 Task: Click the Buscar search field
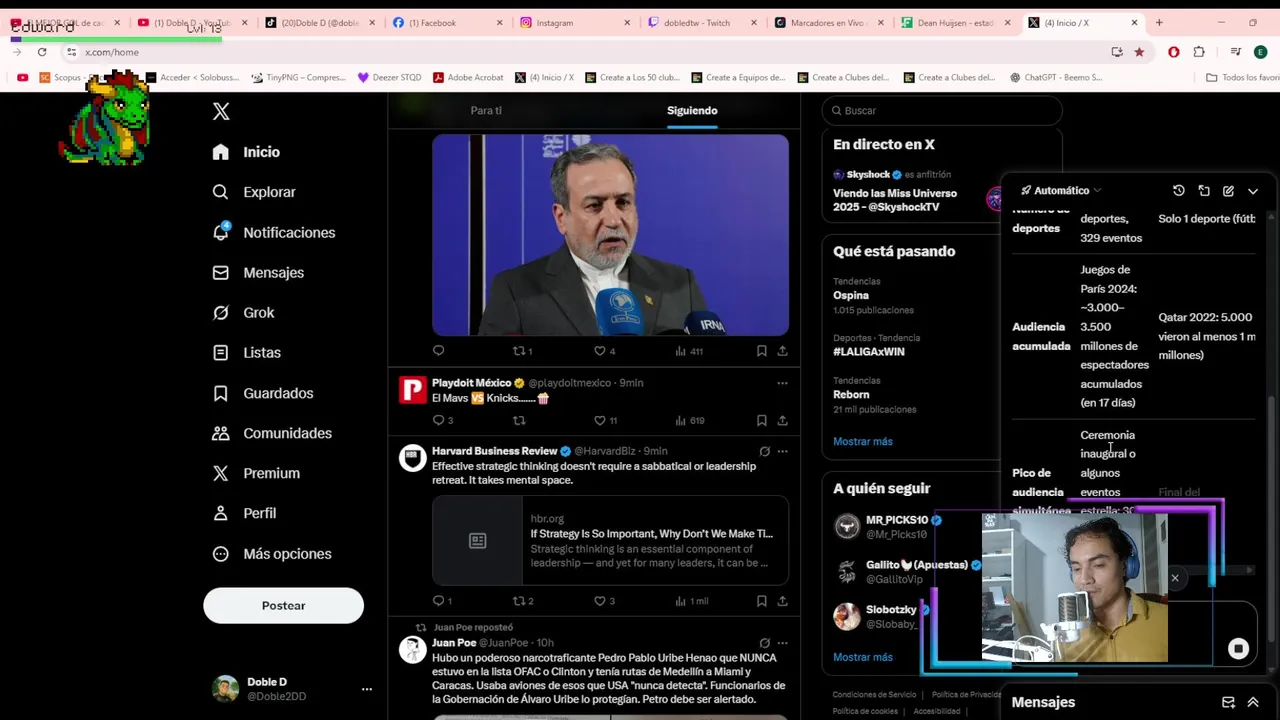pos(945,111)
